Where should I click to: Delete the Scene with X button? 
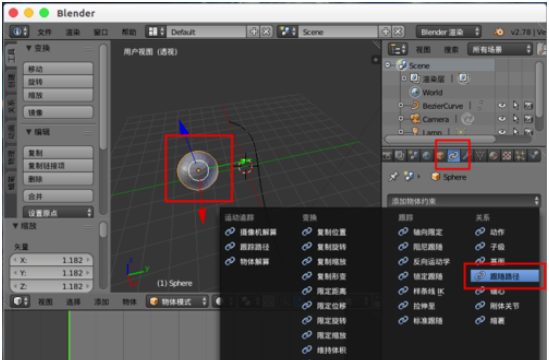[x=398, y=32]
